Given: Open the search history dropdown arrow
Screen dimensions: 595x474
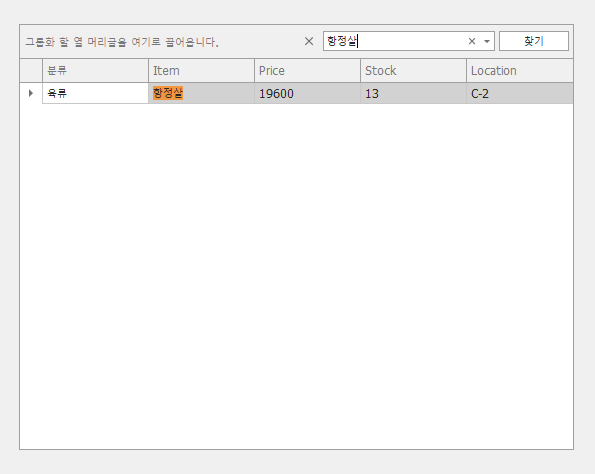Looking at the screenshot, I should tap(487, 41).
